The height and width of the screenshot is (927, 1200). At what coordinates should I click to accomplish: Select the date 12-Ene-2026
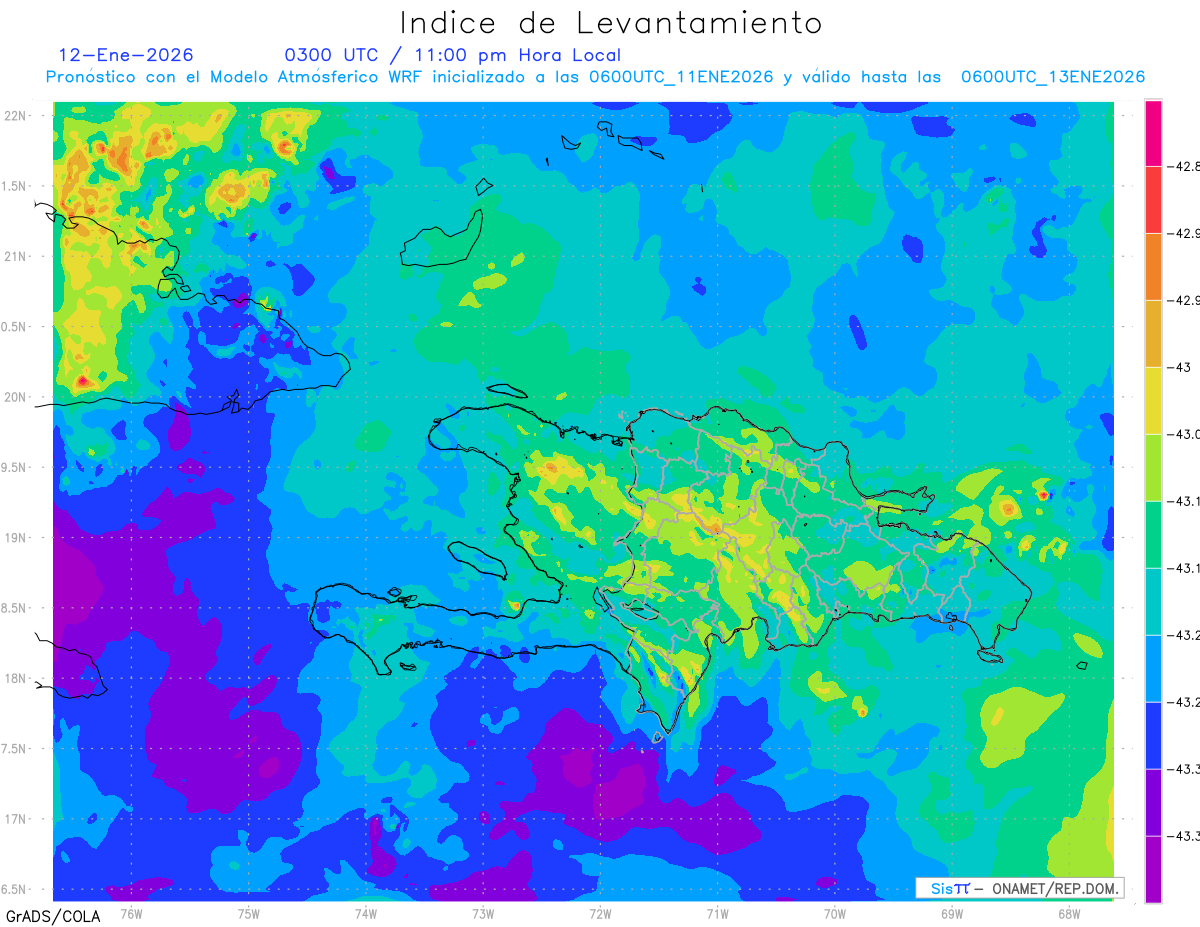[126, 55]
